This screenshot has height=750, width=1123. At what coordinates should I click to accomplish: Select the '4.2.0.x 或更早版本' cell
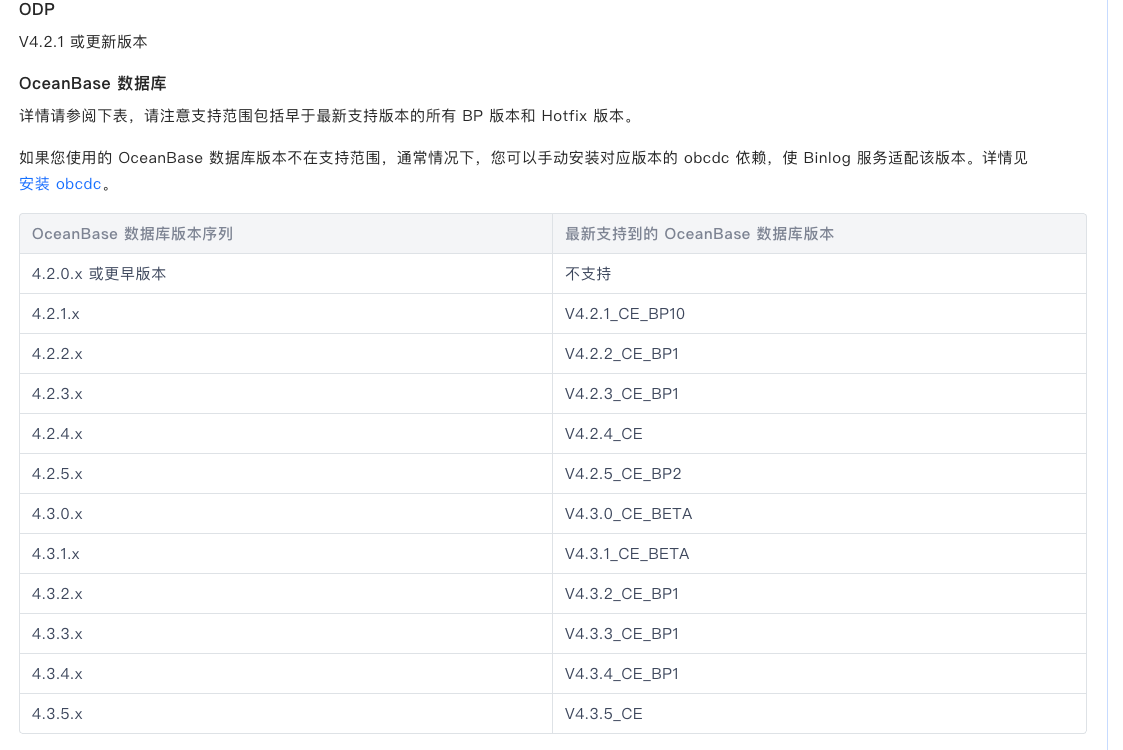(286, 274)
